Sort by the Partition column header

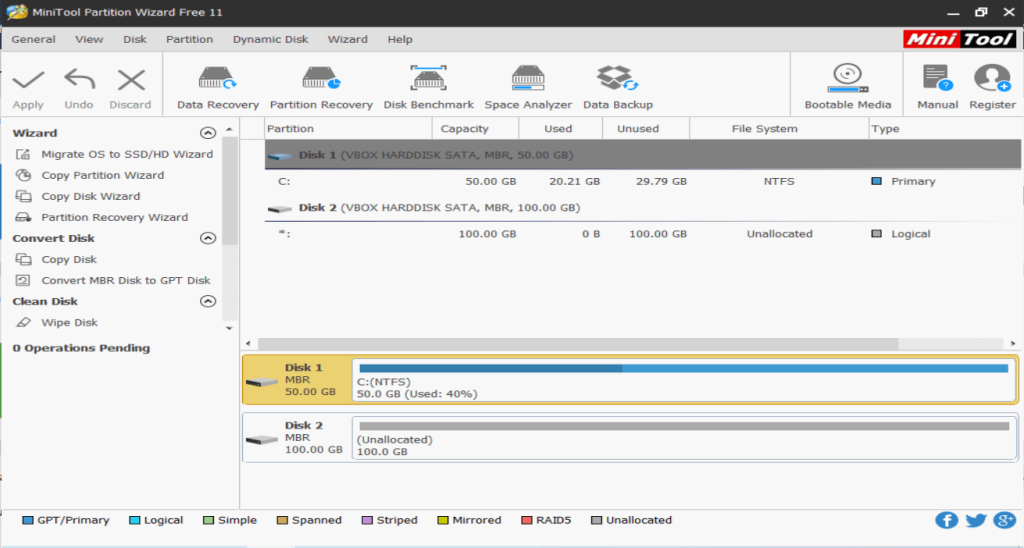coord(348,129)
